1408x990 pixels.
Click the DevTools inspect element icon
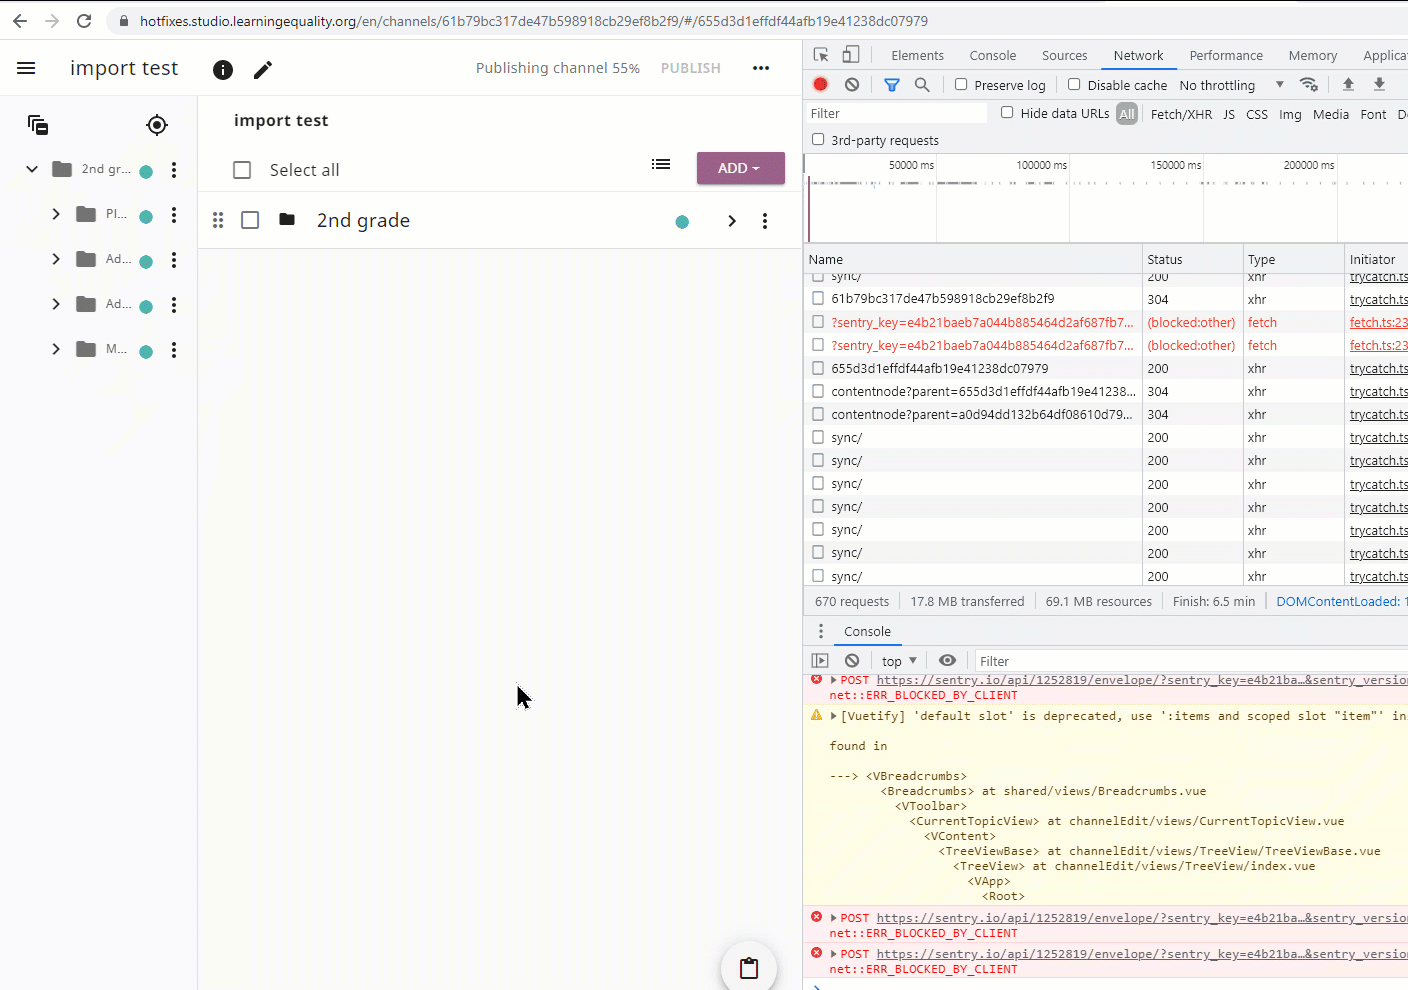[821, 55]
